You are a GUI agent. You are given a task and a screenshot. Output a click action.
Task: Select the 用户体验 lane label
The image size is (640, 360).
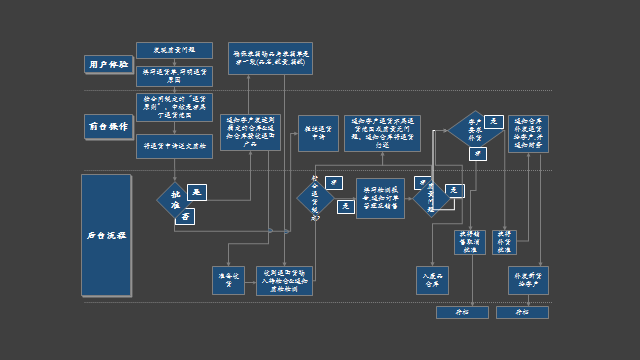(x=109, y=64)
